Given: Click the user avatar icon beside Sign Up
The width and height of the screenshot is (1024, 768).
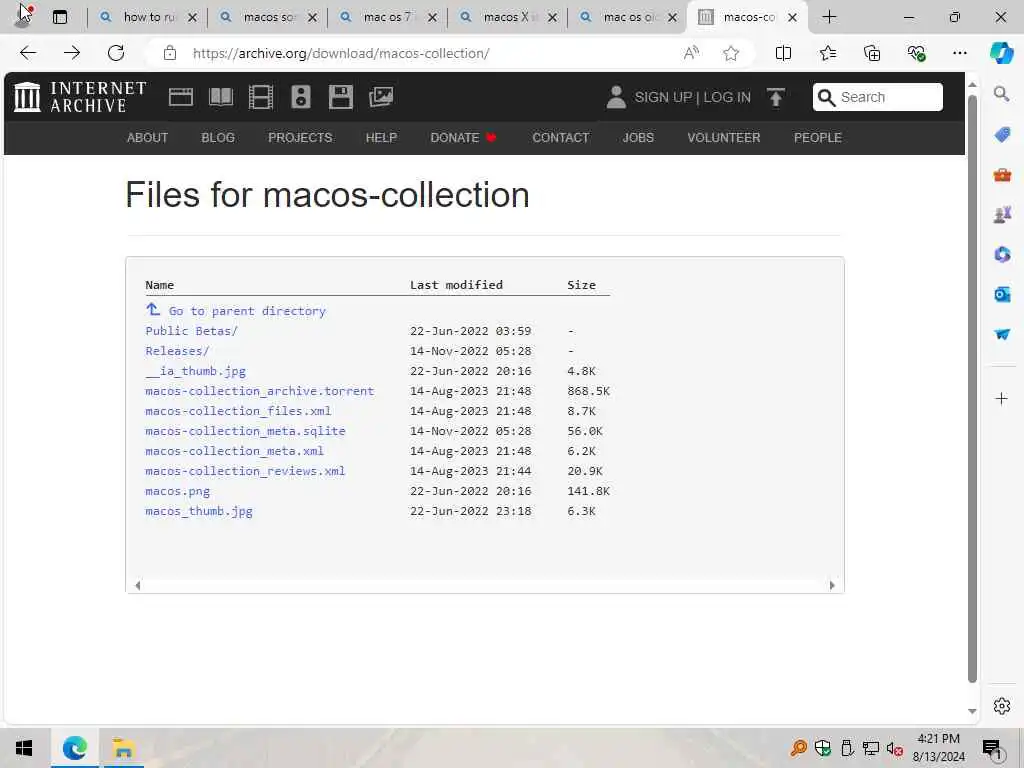Looking at the screenshot, I should 616,97.
